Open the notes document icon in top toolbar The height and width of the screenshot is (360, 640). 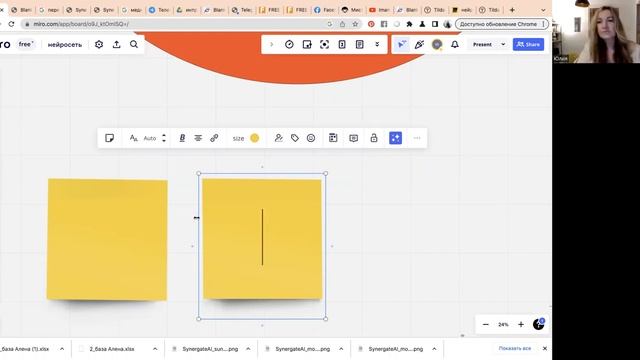coord(360,44)
